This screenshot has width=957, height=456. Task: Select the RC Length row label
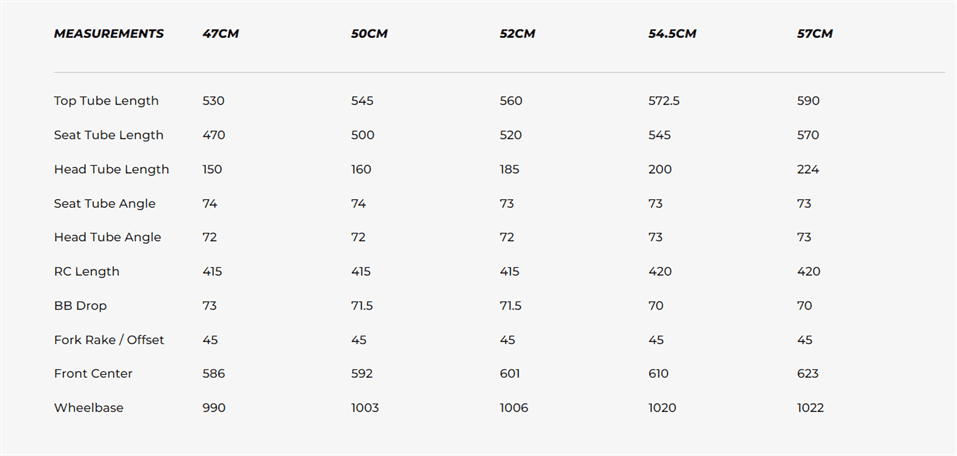pos(86,271)
